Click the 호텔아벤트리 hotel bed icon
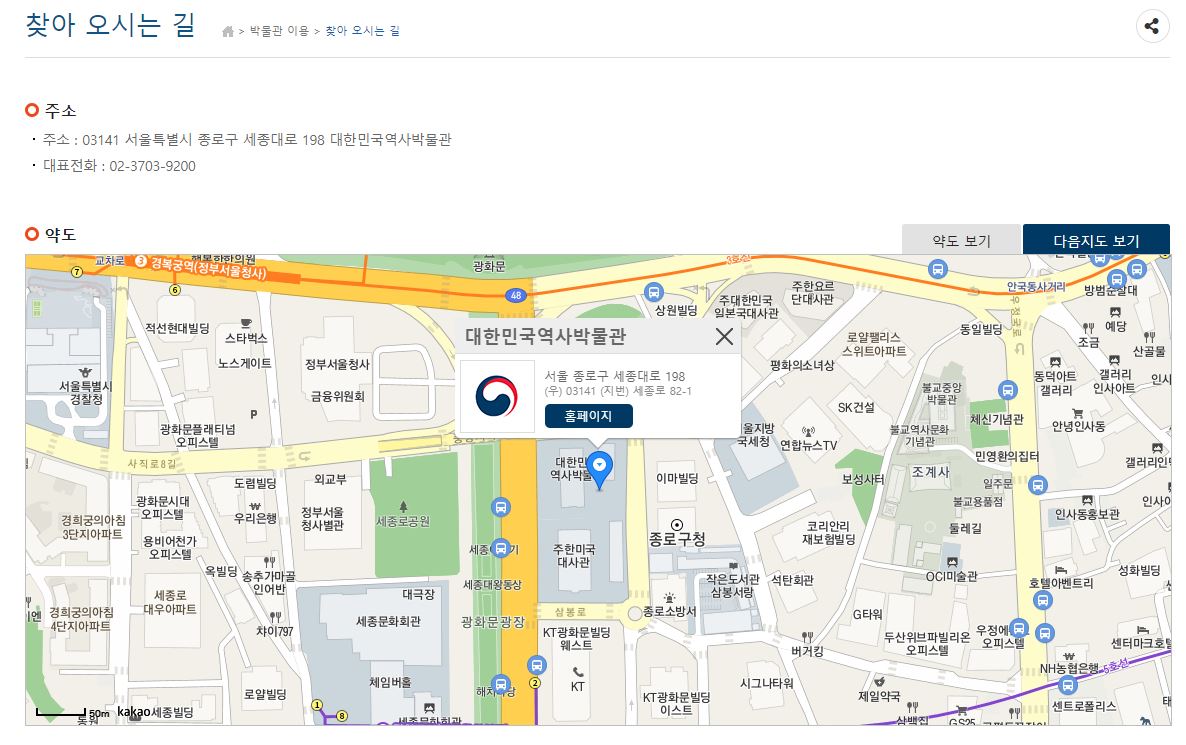Image resolution: width=1186 pixels, height=745 pixels. (1060, 570)
